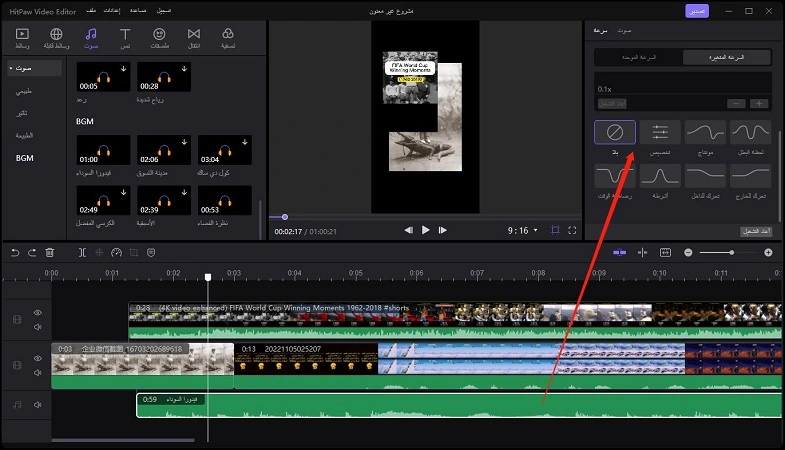
Task: Open the Transition bowtie tab
Action: click(194, 34)
